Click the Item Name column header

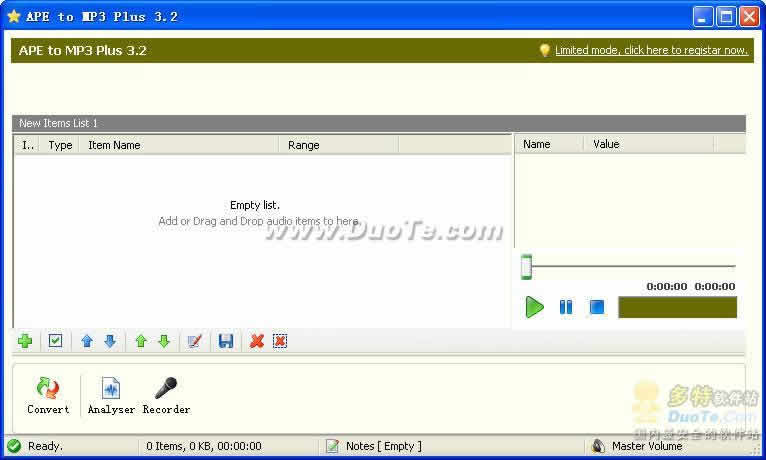(x=179, y=145)
